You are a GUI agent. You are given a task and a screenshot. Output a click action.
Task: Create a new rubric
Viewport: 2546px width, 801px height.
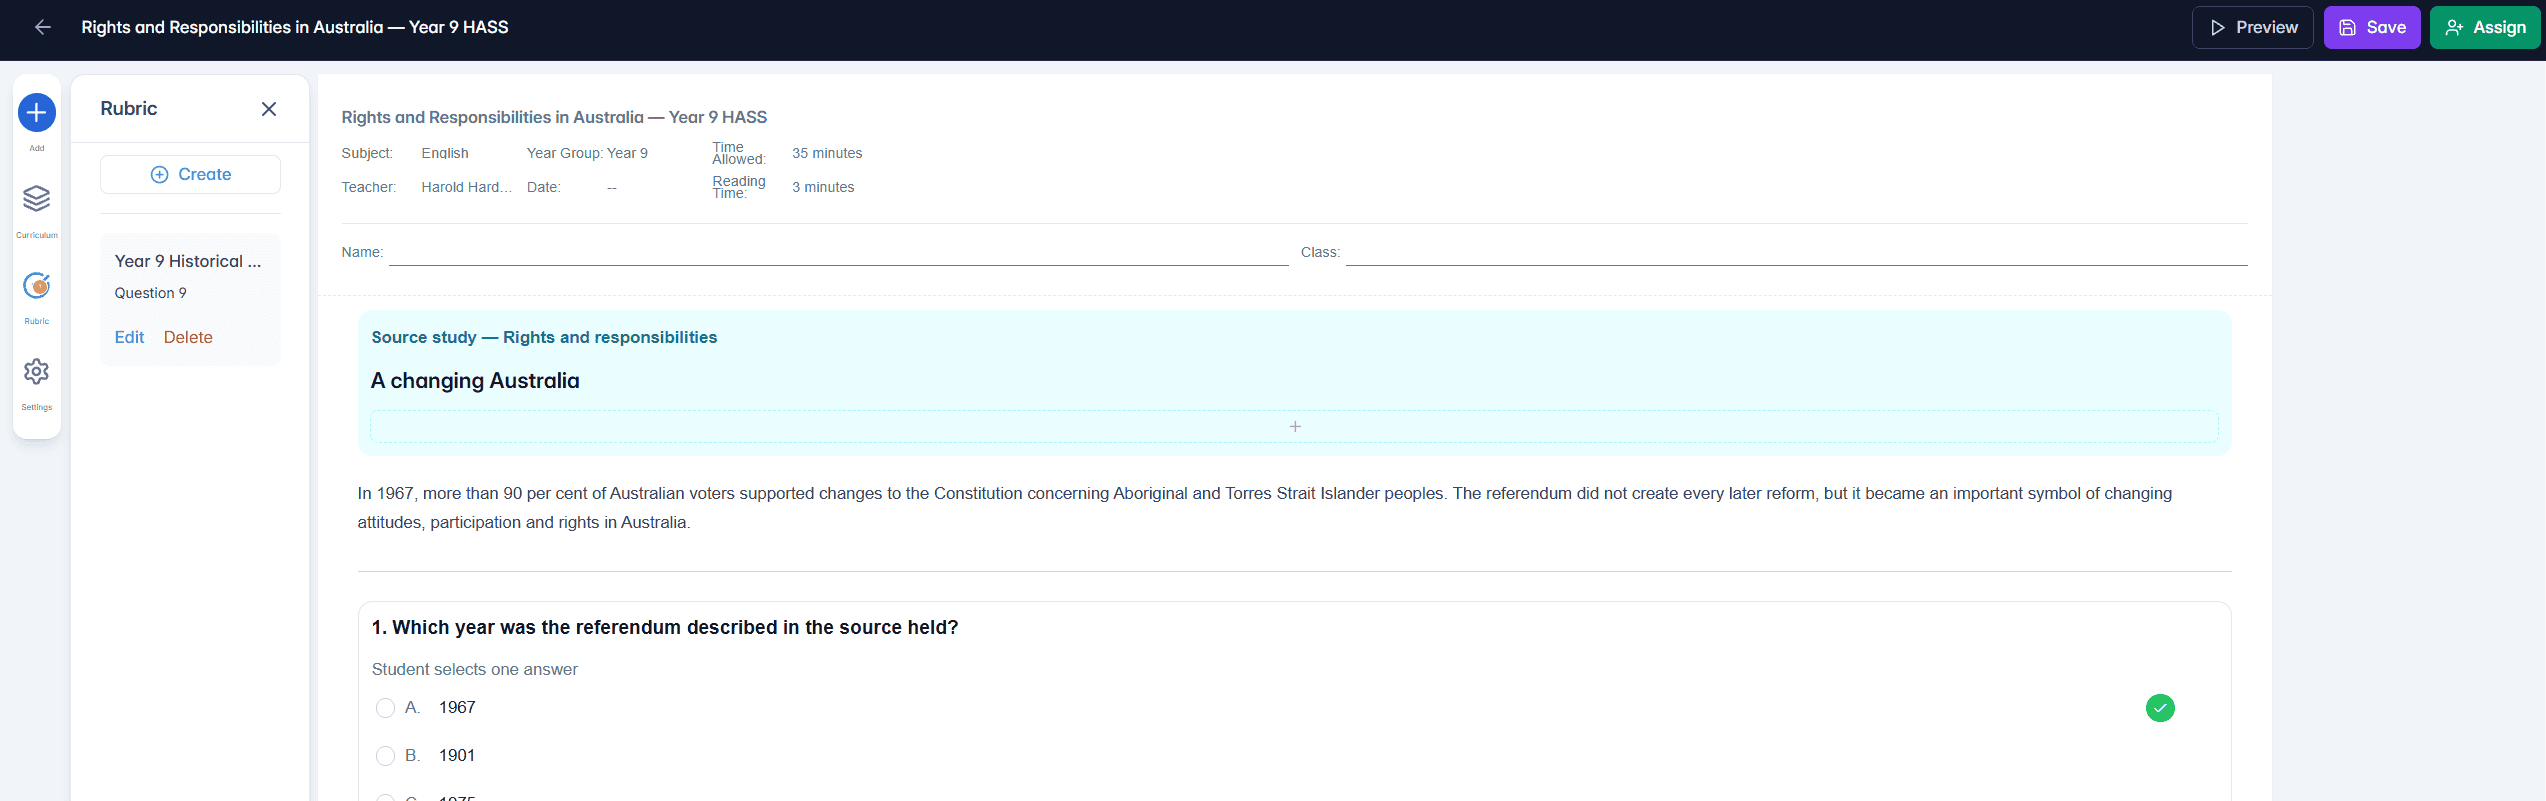point(190,175)
